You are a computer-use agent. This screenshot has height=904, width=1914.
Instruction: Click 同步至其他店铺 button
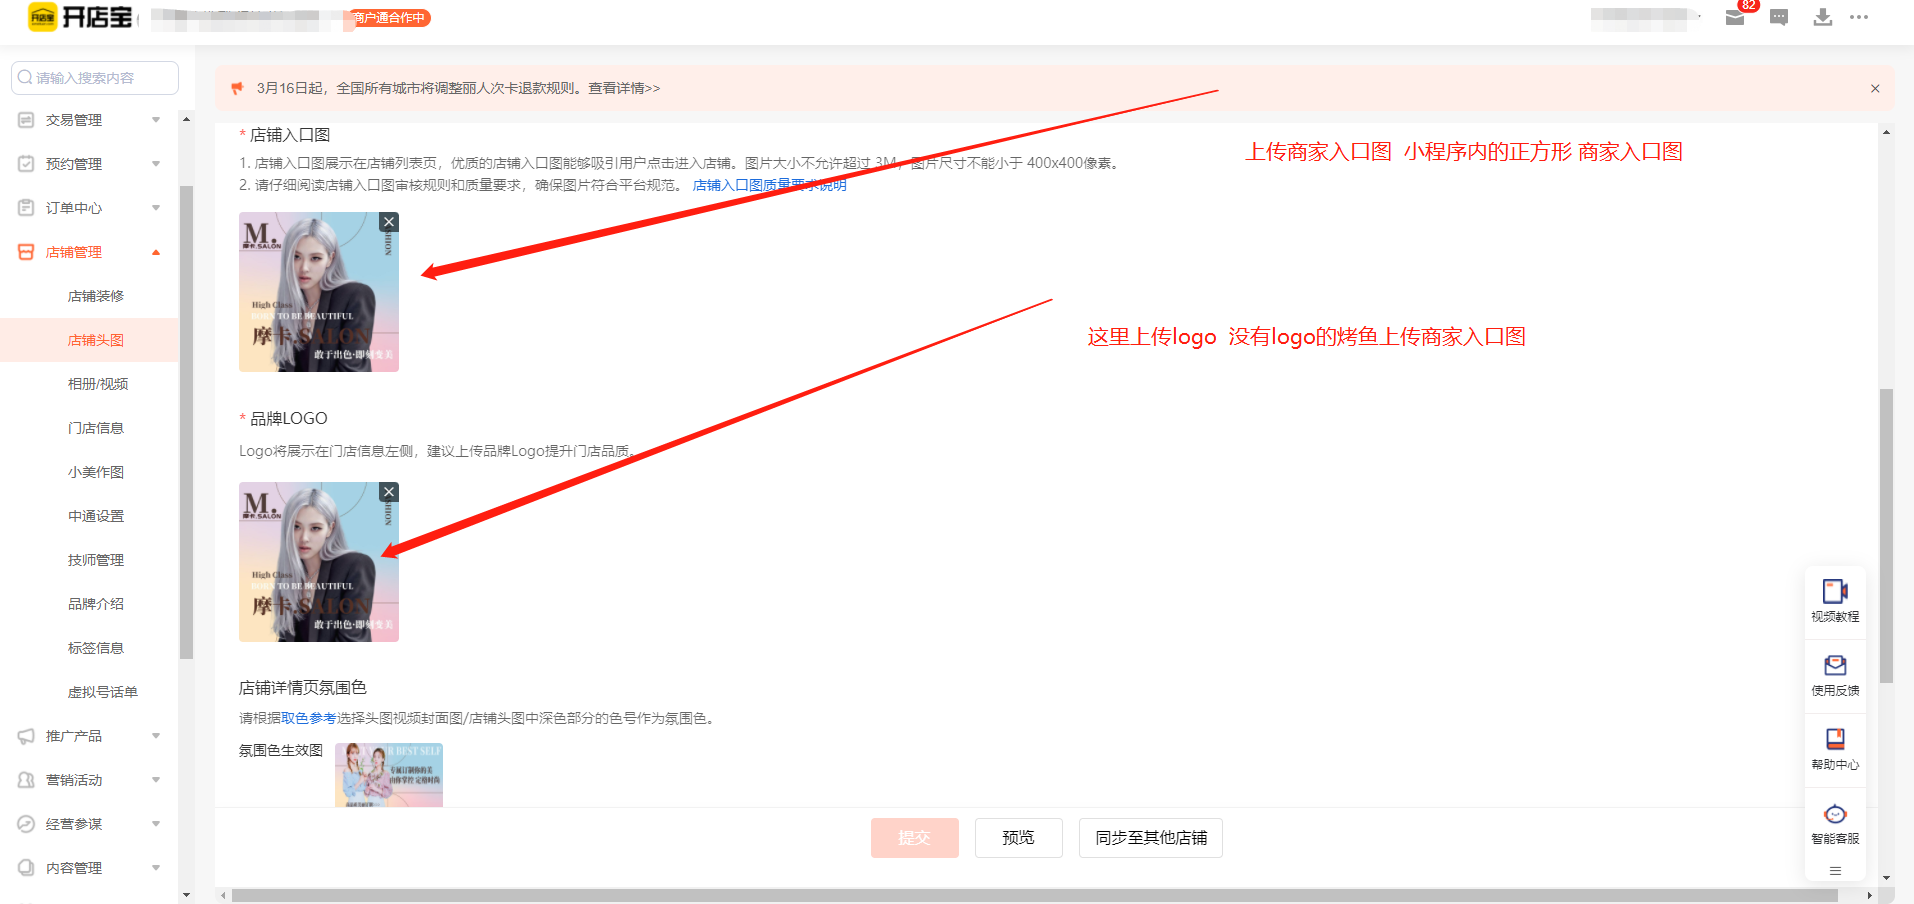(x=1151, y=838)
